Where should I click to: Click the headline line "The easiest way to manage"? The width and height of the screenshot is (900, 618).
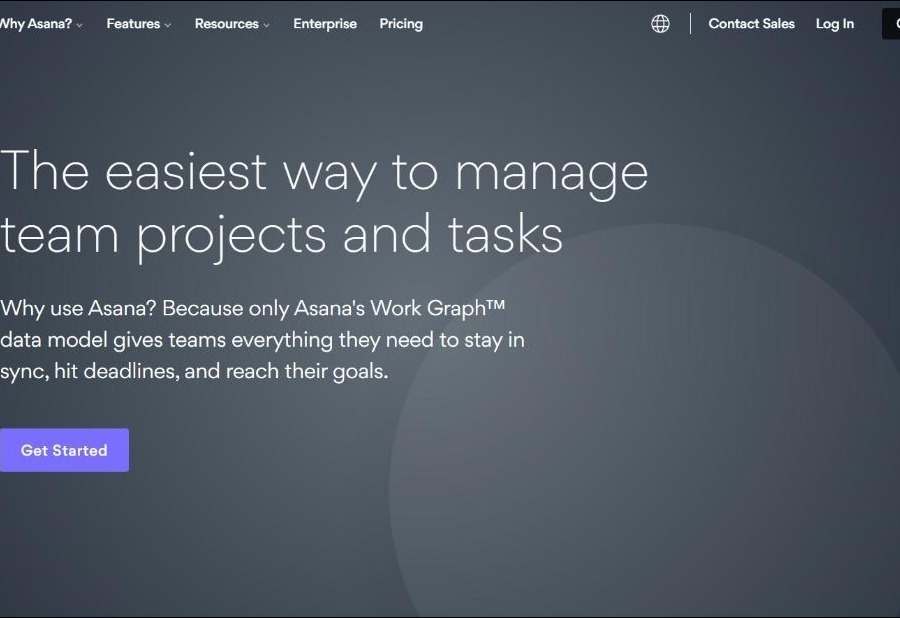[x=324, y=171]
